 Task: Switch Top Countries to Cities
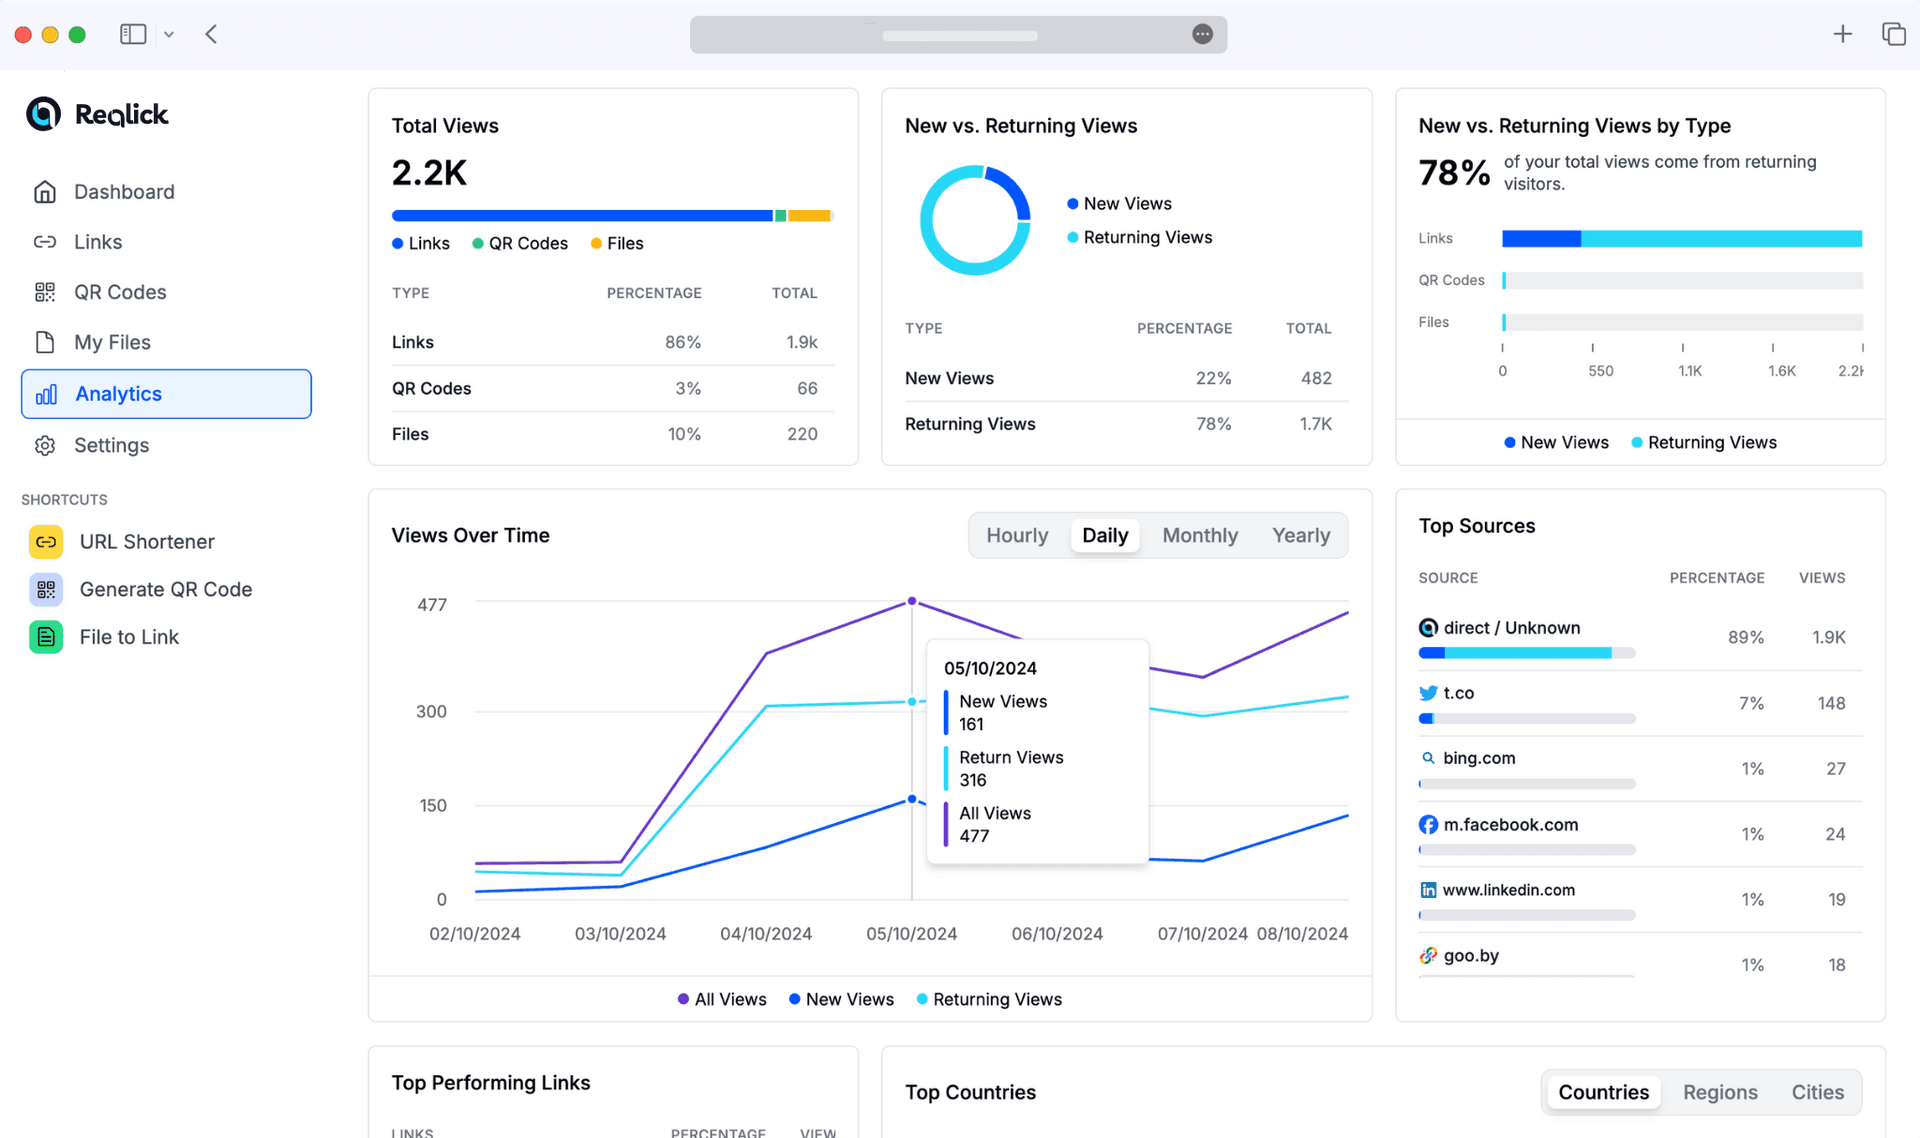click(x=1818, y=1092)
